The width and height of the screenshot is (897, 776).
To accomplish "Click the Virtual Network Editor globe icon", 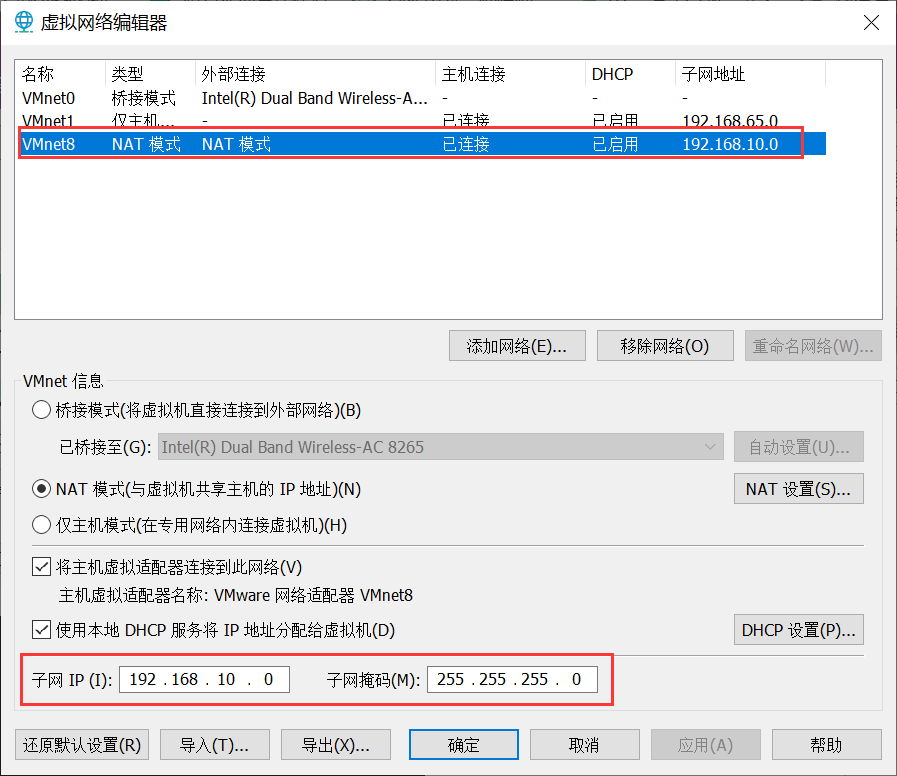I will (24, 22).
